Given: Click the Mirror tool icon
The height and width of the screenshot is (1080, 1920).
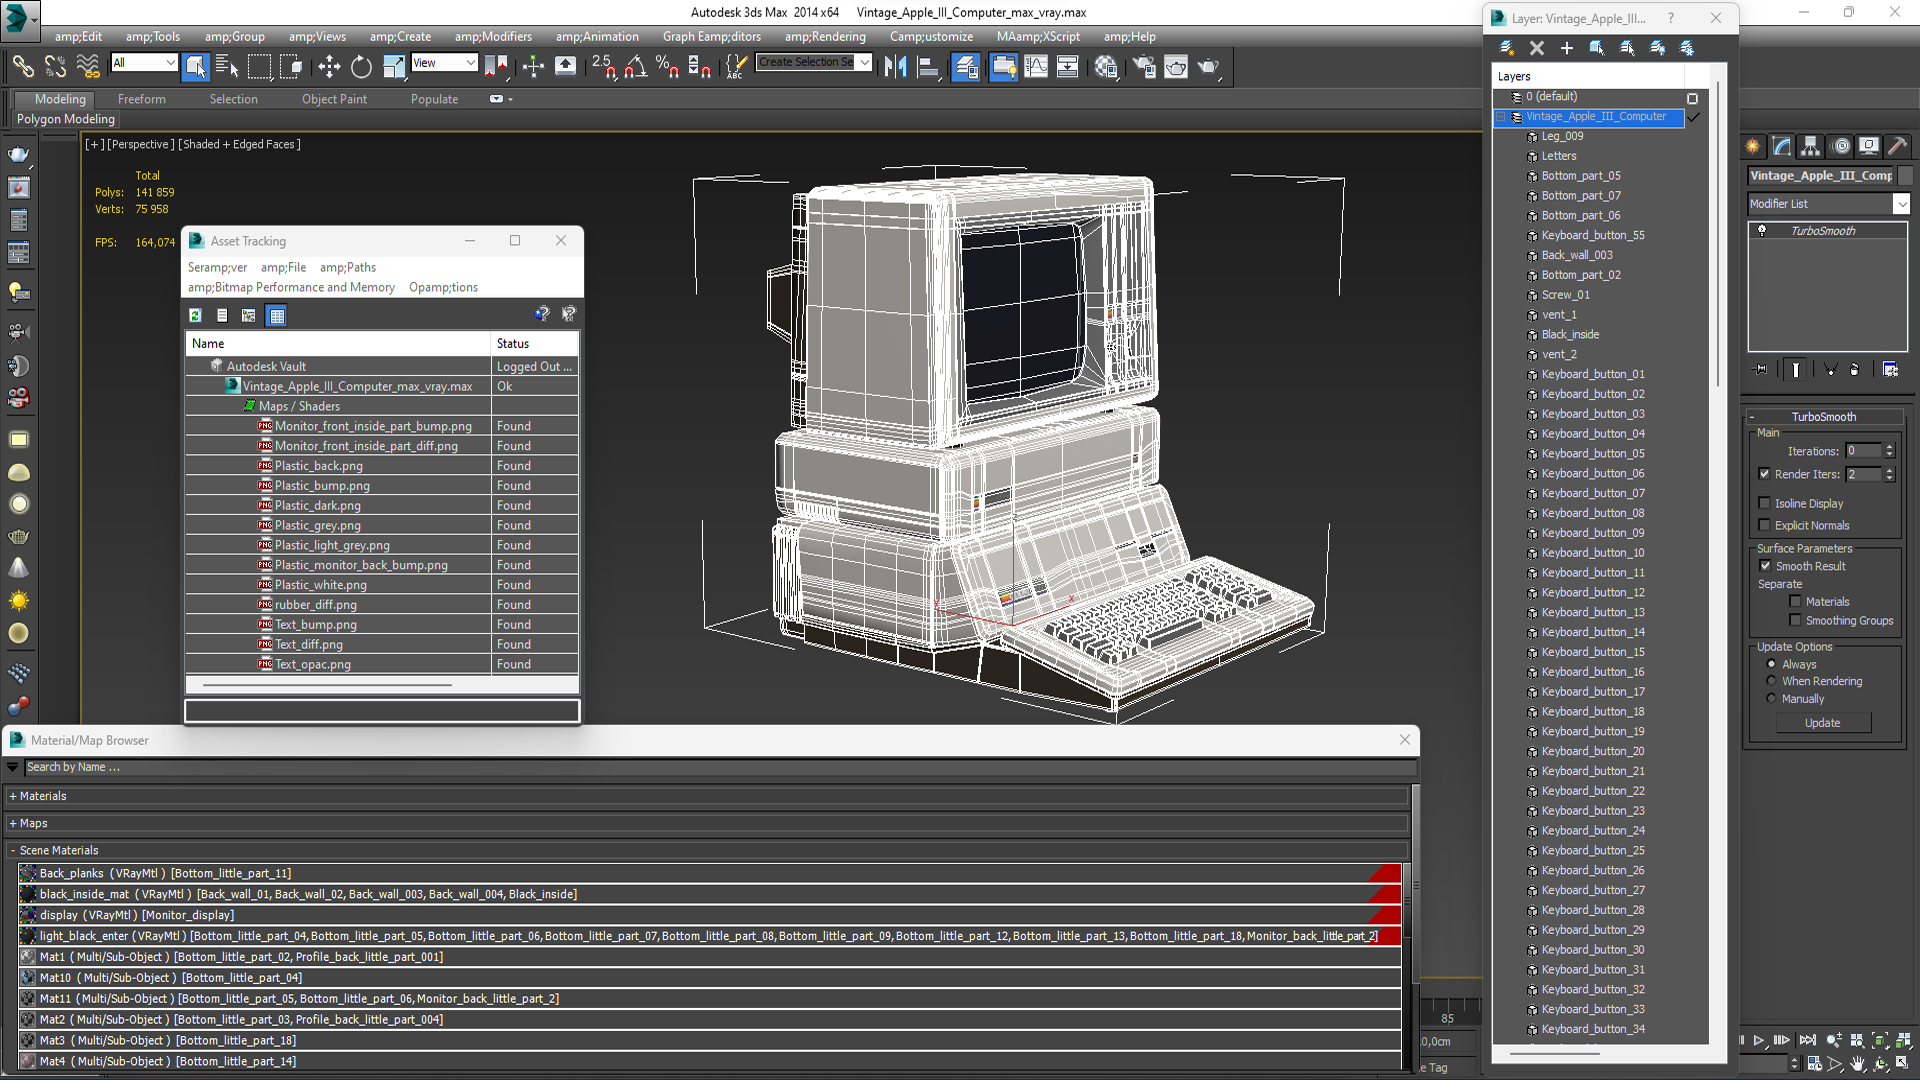Looking at the screenshot, I should 895,67.
